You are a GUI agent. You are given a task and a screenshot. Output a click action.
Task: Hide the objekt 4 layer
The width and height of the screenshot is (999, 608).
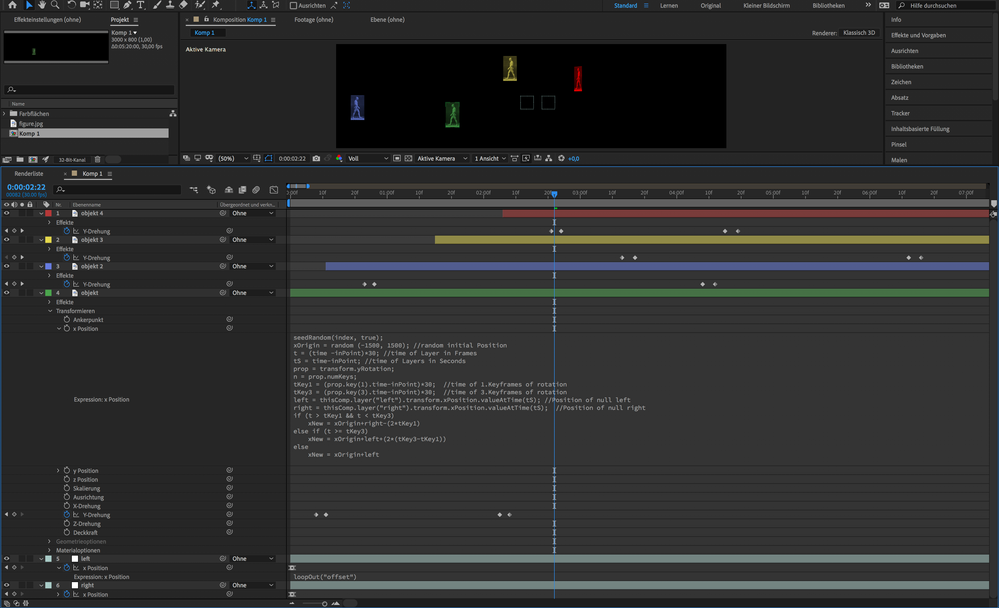[x=6, y=214]
